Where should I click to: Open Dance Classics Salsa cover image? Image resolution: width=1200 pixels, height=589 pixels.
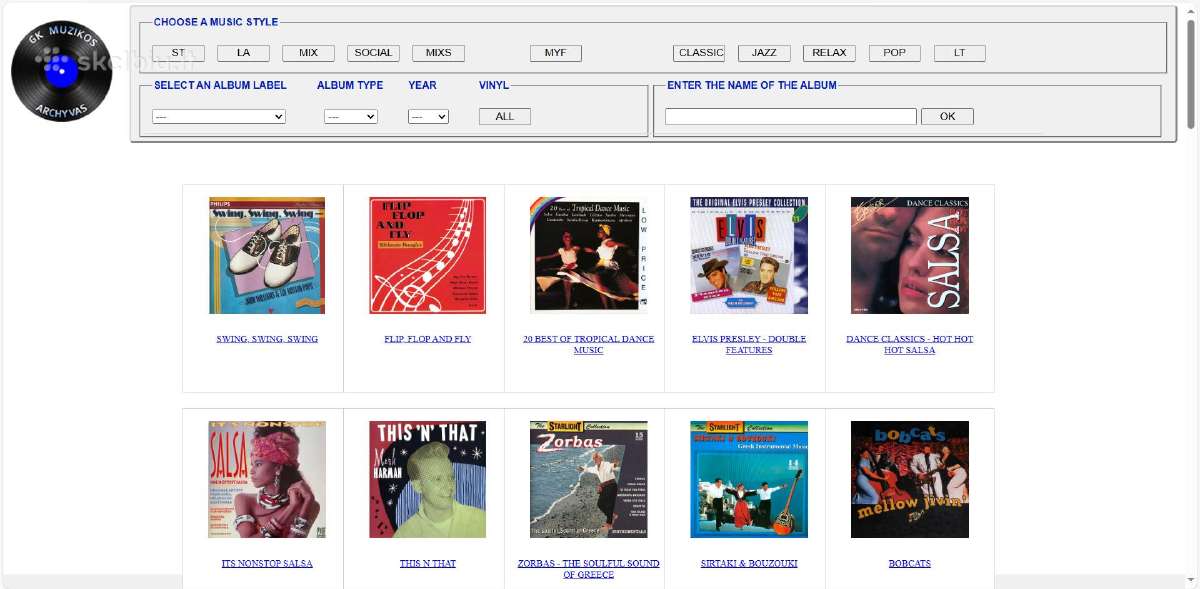click(x=910, y=255)
